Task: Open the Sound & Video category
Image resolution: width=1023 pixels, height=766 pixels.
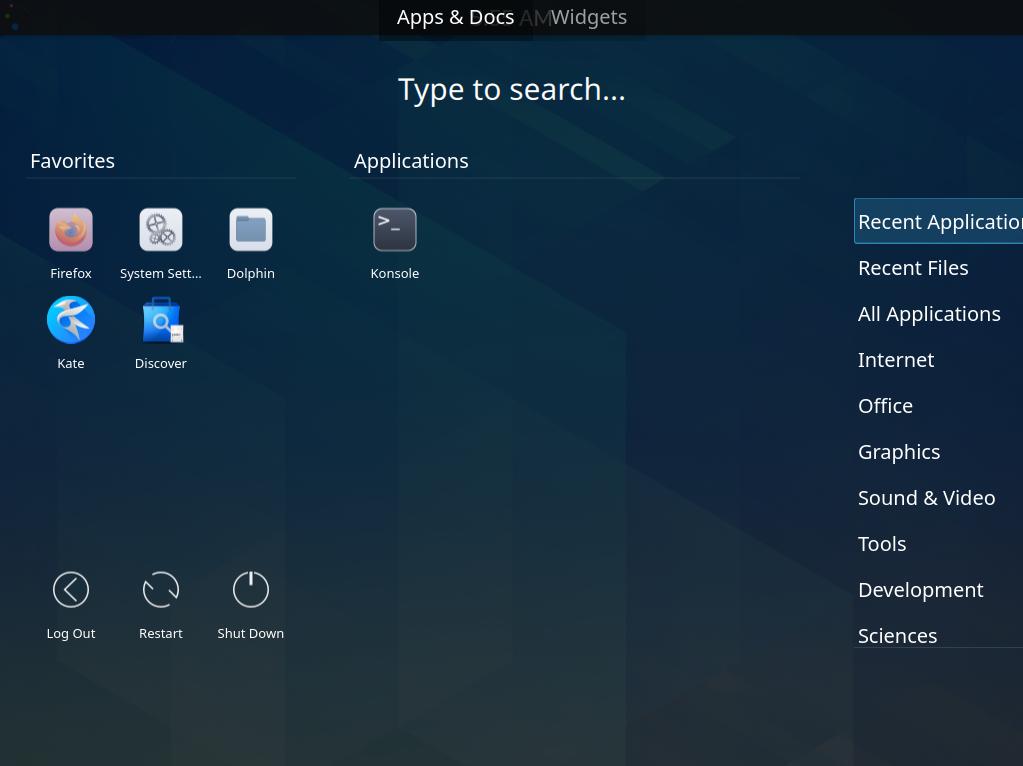Action: 926,497
